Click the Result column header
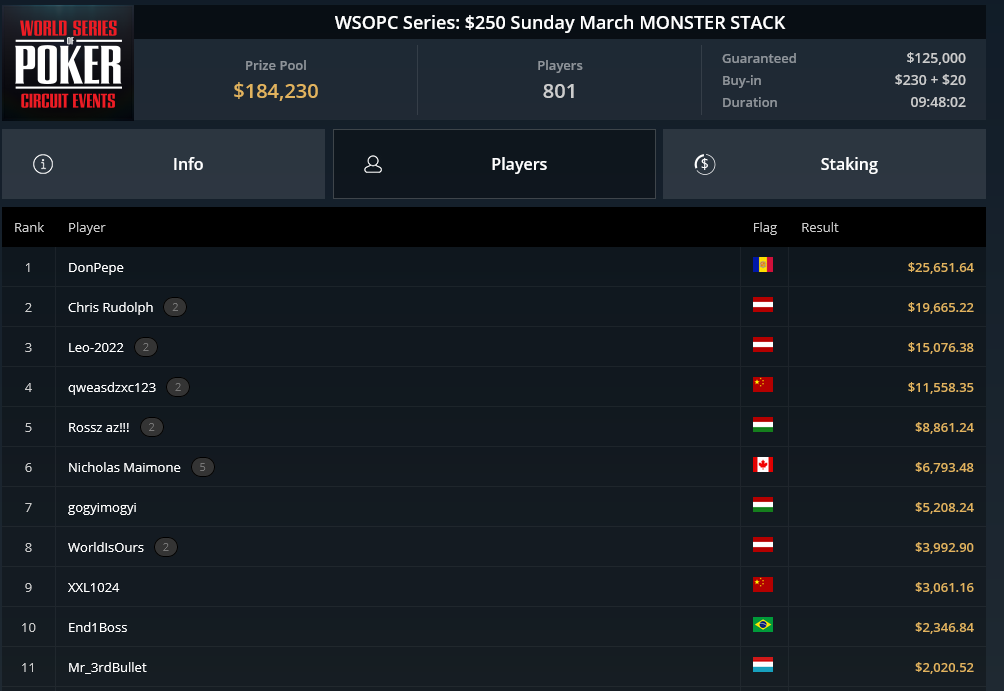The width and height of the screenshot is (1004, 691). point(820,227)
